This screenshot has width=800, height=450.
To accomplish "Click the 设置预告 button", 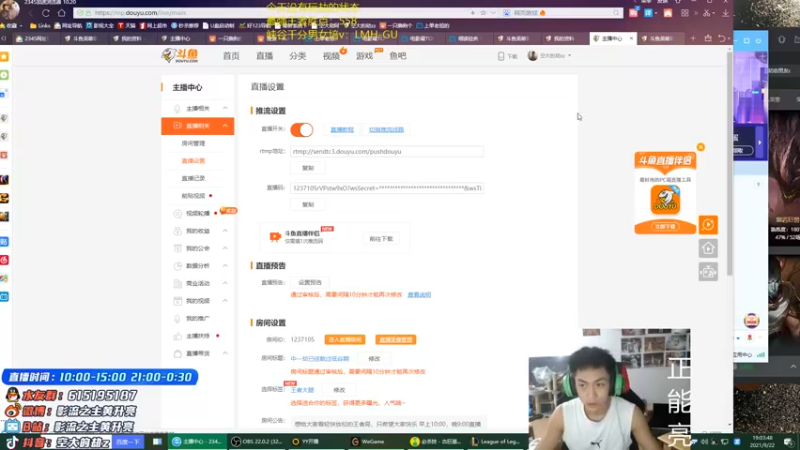I will (x=310, y=282).
